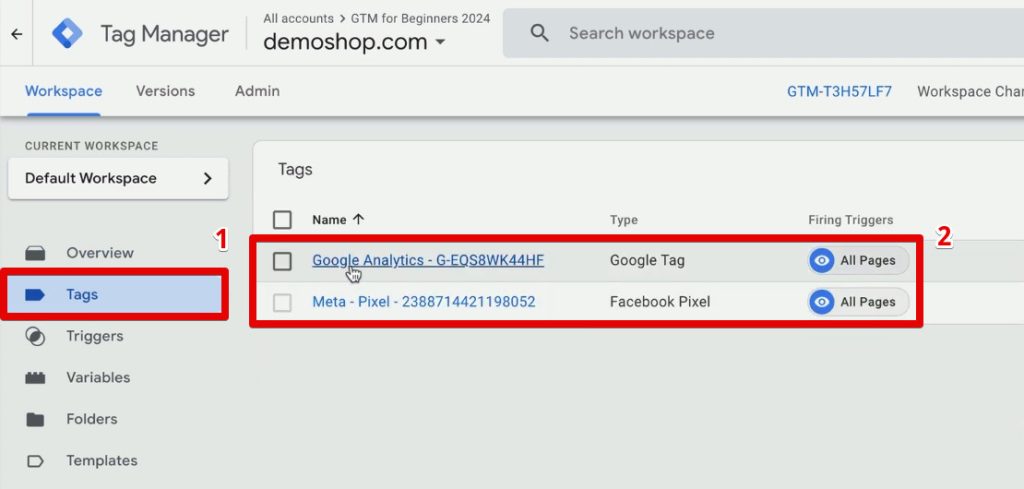This screenshot has width=1024, height=489.
Task: Click the Variables brick icon
Action: click(x=35, y=378)
